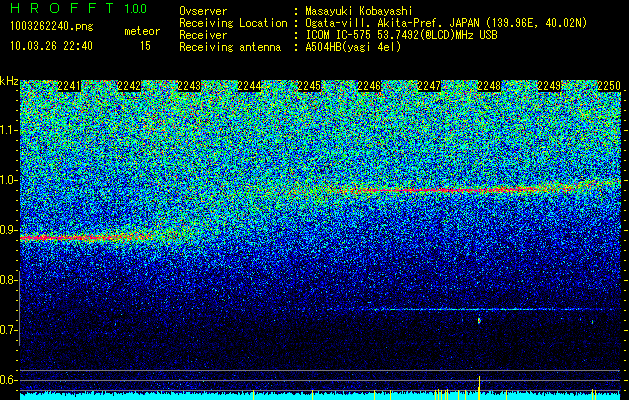Viewport: 629px width, 400px height.
Task: Click the 0.9 kHz axis label
Action: [8, 230]
